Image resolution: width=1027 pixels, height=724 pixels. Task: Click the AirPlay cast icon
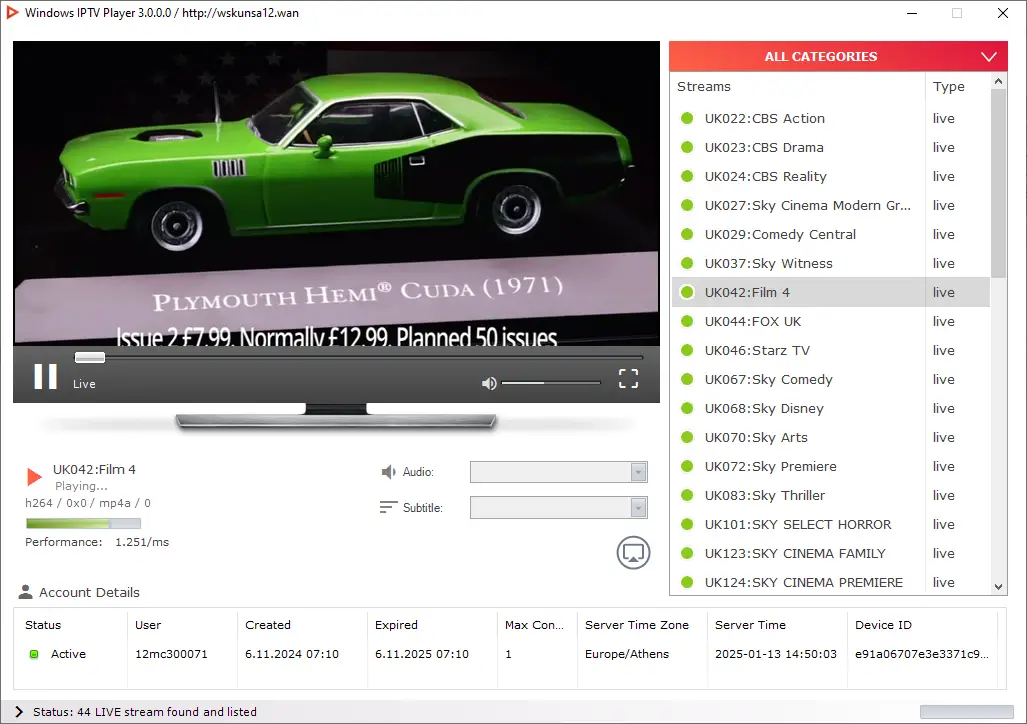click(633, 553)
